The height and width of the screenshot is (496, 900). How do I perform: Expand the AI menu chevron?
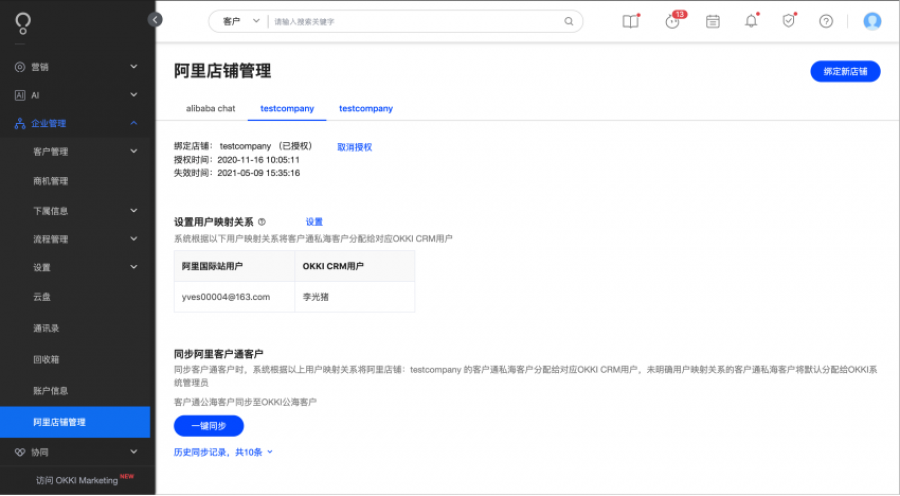point(134,95)
